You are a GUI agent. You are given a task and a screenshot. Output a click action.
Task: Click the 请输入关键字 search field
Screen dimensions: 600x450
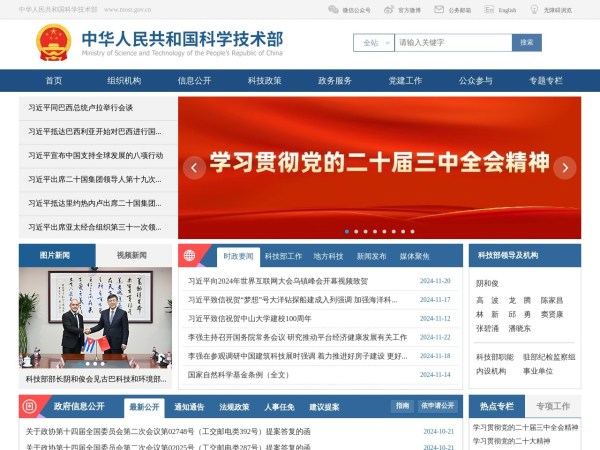[x=453, y=43]
